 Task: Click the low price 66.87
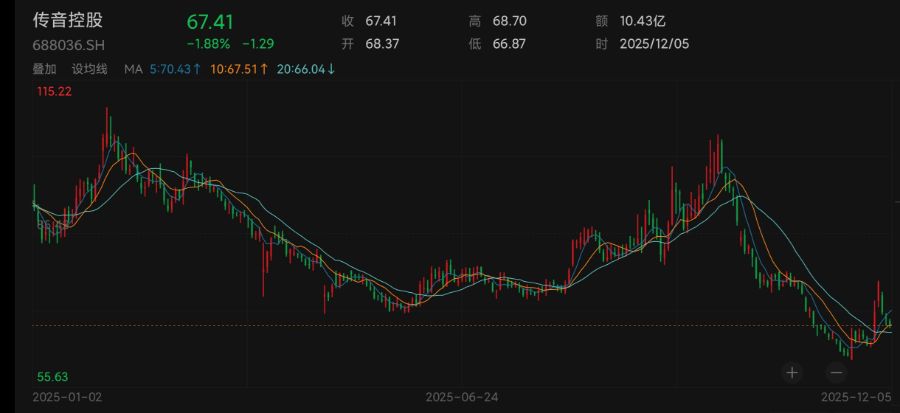click(509, 44)
